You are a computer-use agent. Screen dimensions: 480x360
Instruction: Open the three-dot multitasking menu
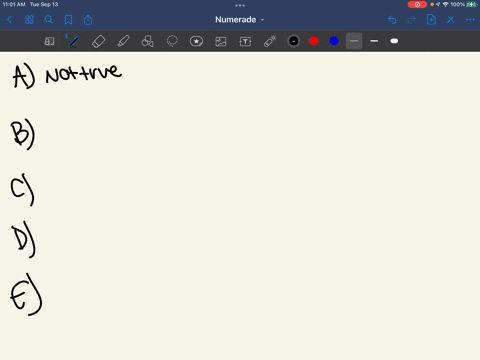[x=240, y=5]
